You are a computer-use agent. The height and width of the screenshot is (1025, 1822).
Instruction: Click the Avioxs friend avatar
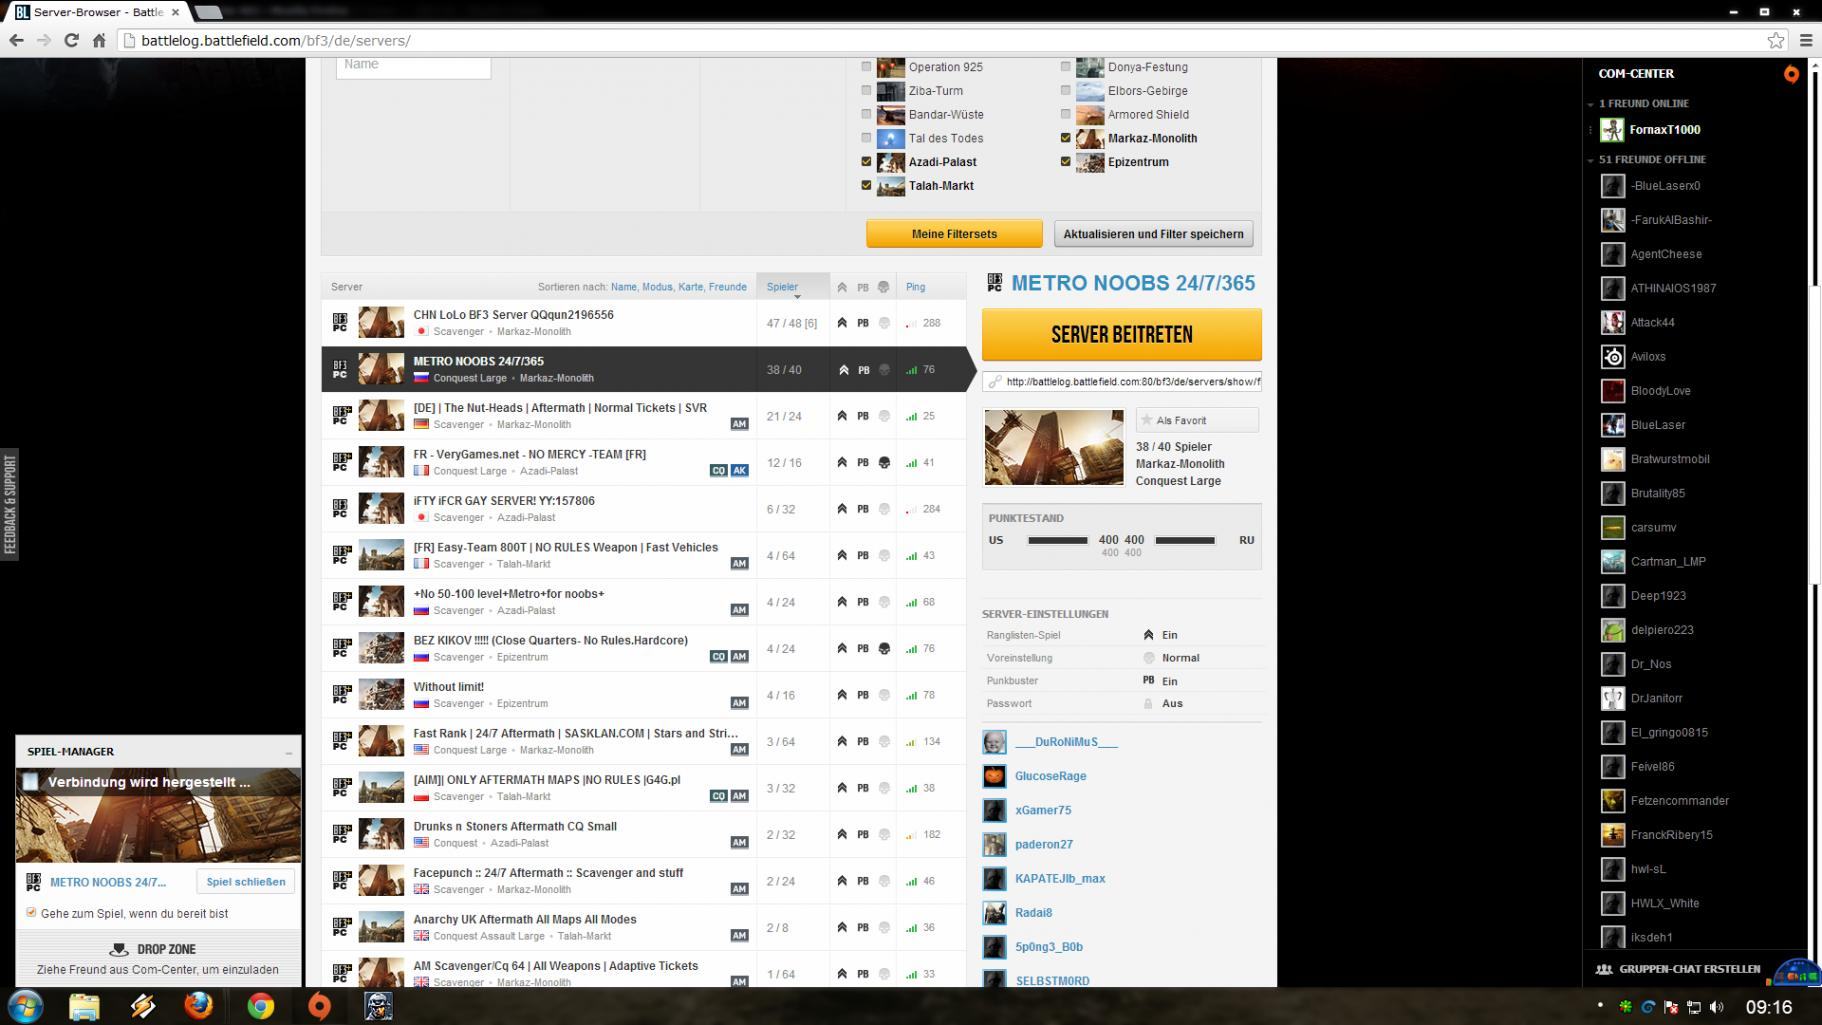[1612, 357]
